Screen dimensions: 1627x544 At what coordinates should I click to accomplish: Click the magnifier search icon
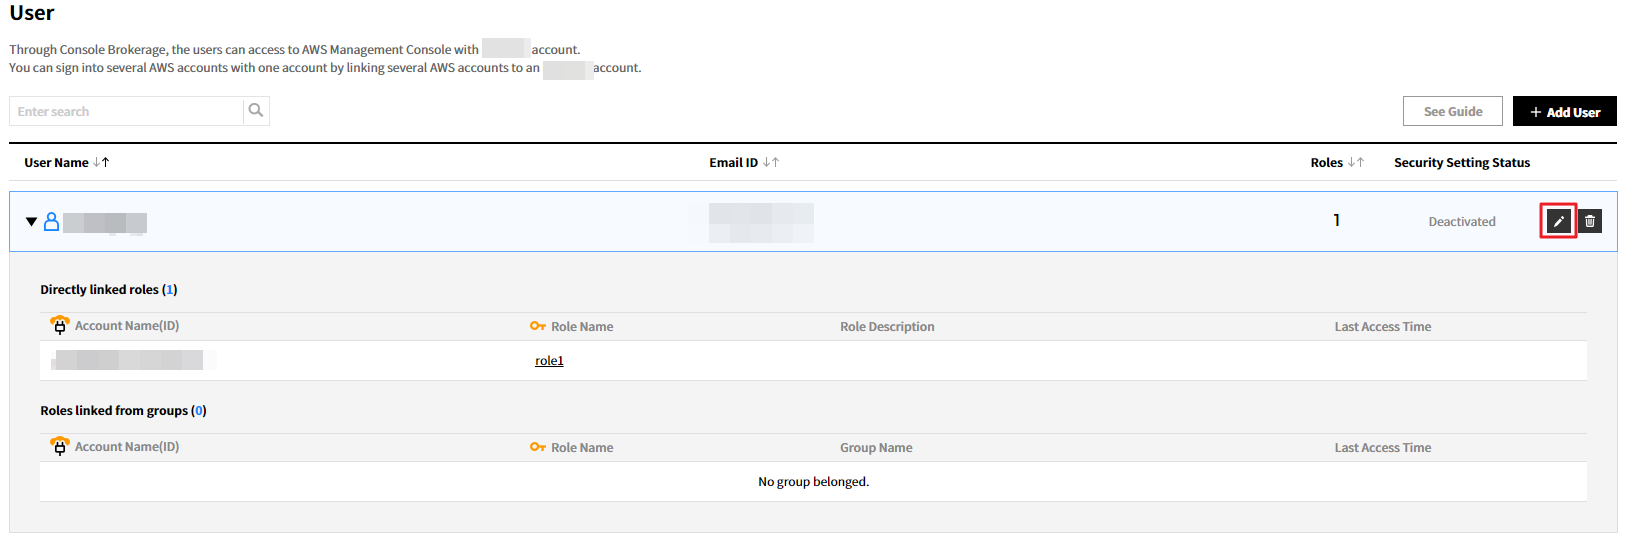[x=256, y=111]
